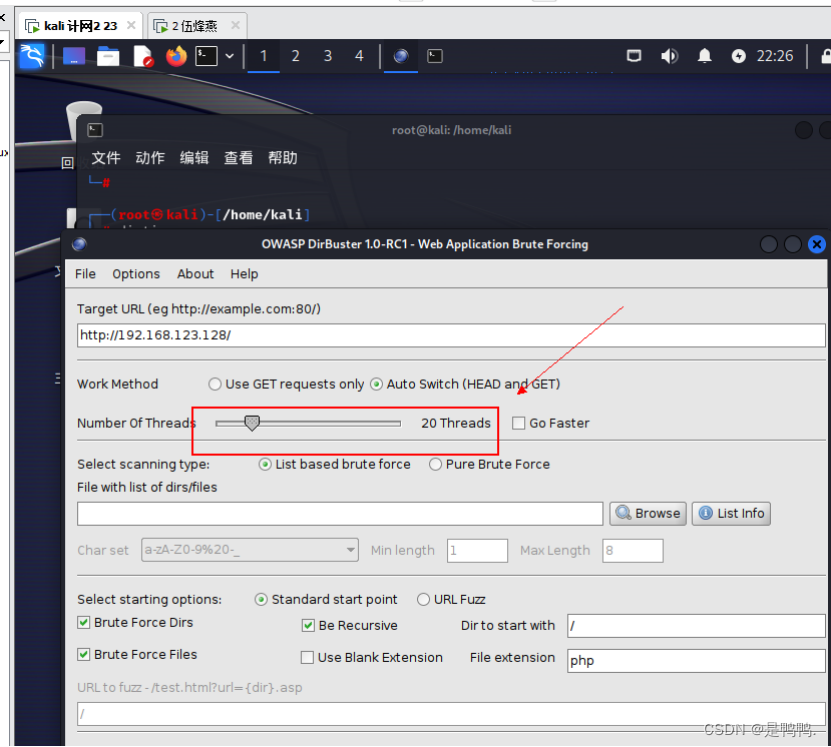Image resolution: width=831 pixels, height=747 pixels.
Task: Select 'URL Fuzz' radio
Action: (423, 600)
